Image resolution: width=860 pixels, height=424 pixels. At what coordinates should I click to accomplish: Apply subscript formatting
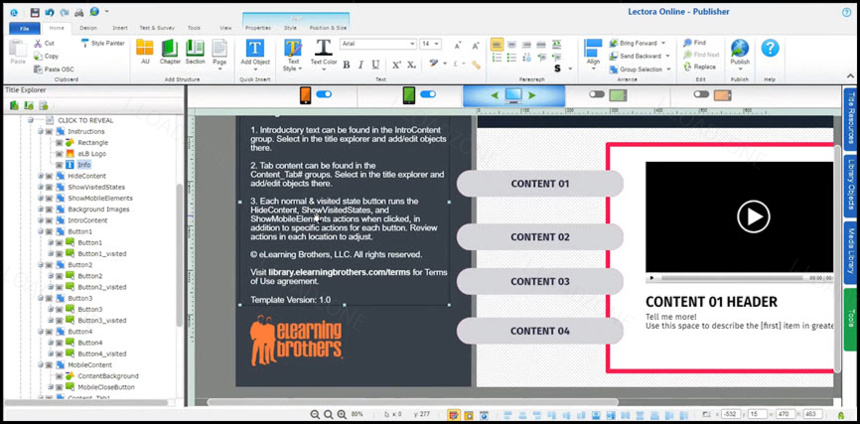click(x=411, y=65)
